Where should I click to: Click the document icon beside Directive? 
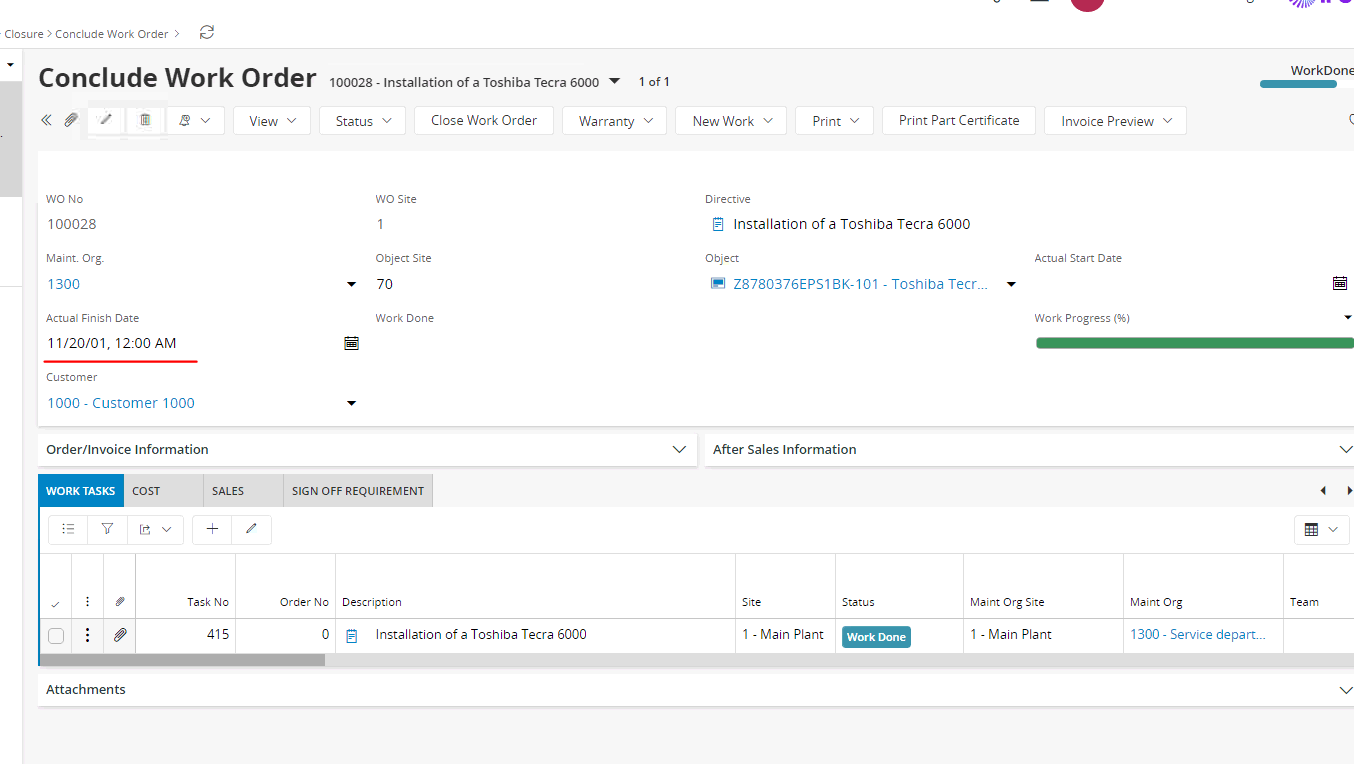pyautogui.click(x=718, y=224)
